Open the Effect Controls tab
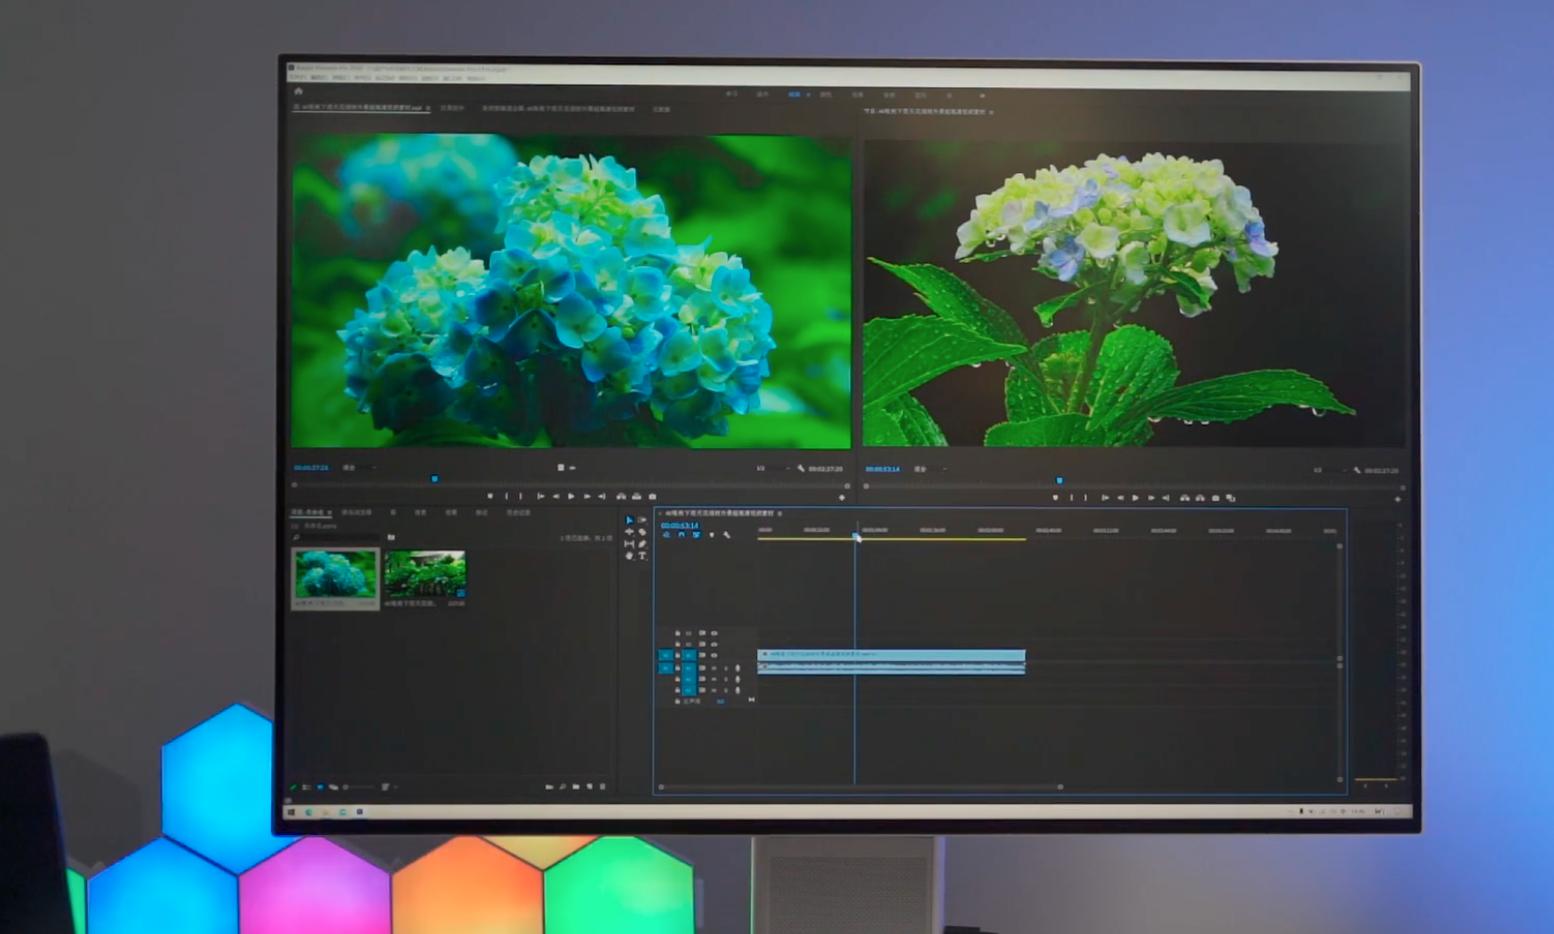1554x934 pixels. point(452,108)
